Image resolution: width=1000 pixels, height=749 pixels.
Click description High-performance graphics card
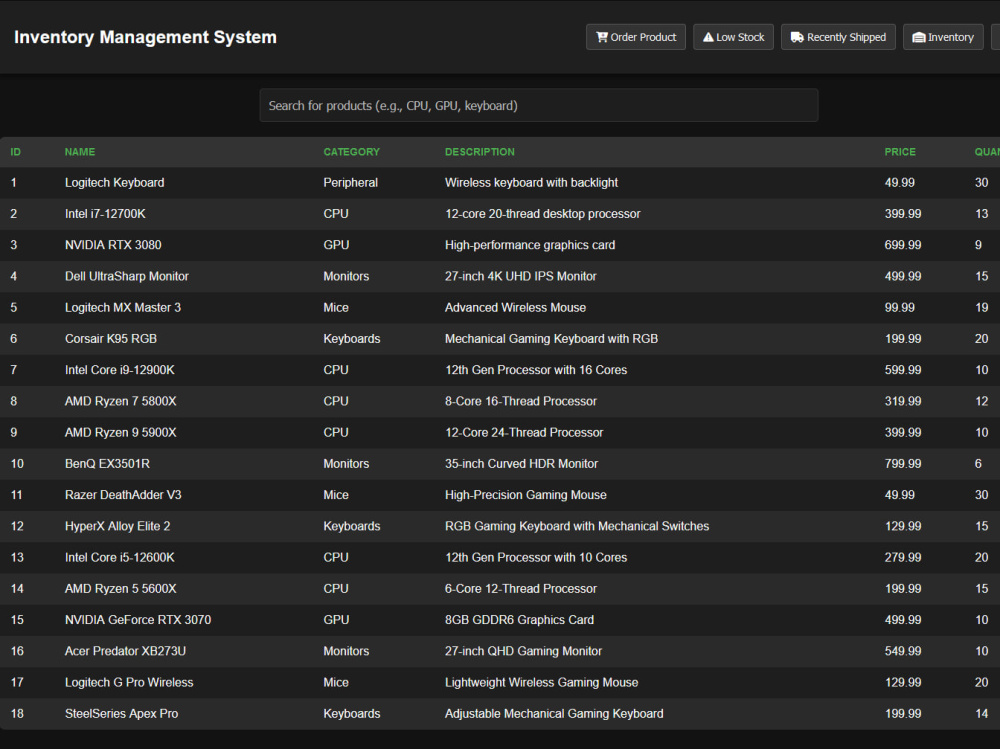click(x=530, y=245)
